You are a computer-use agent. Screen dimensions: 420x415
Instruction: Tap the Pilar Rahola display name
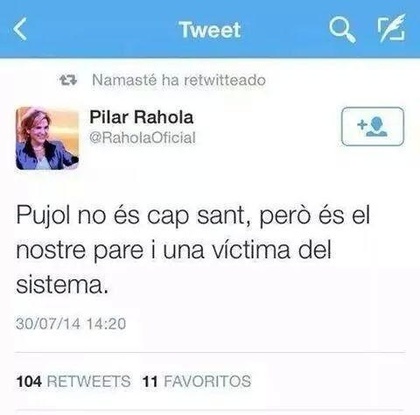click(x=141, y=117)
